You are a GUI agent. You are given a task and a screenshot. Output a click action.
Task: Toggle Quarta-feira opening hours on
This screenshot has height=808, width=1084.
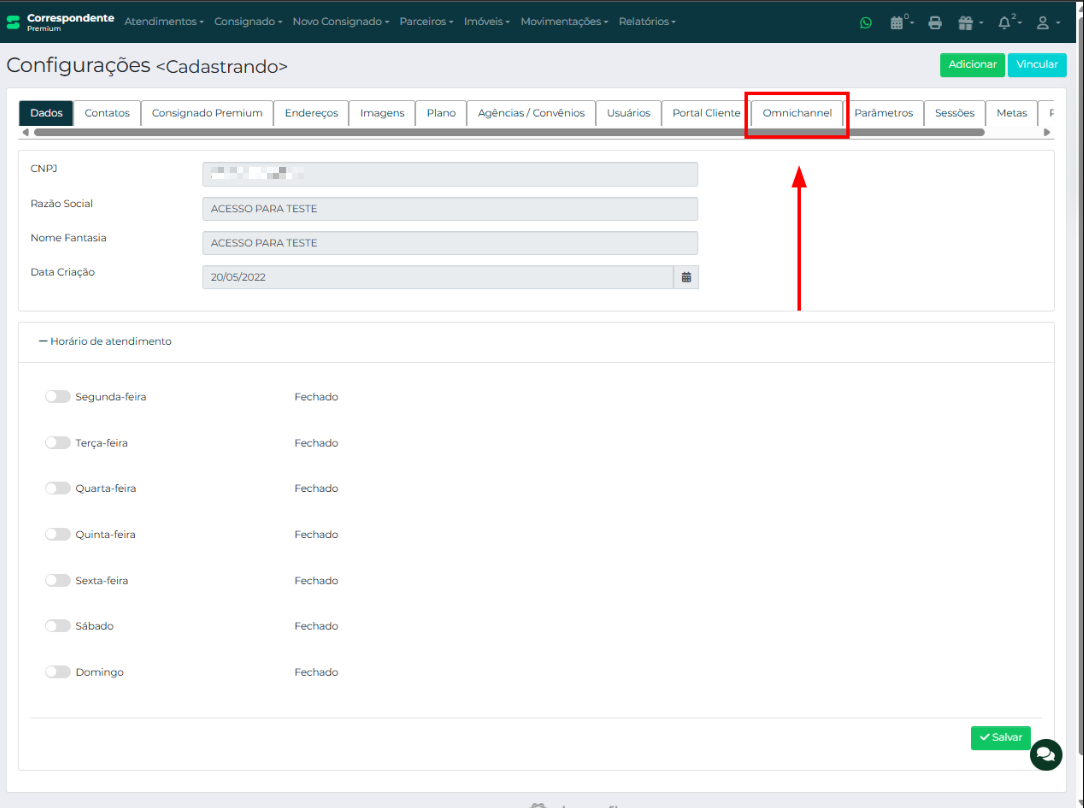tap(57, 489)
